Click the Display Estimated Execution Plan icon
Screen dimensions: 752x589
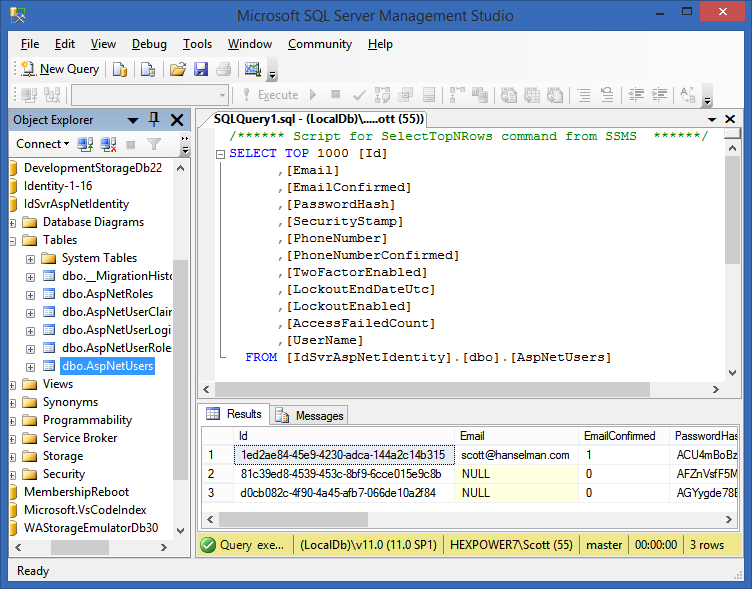[x=382, y=95]
